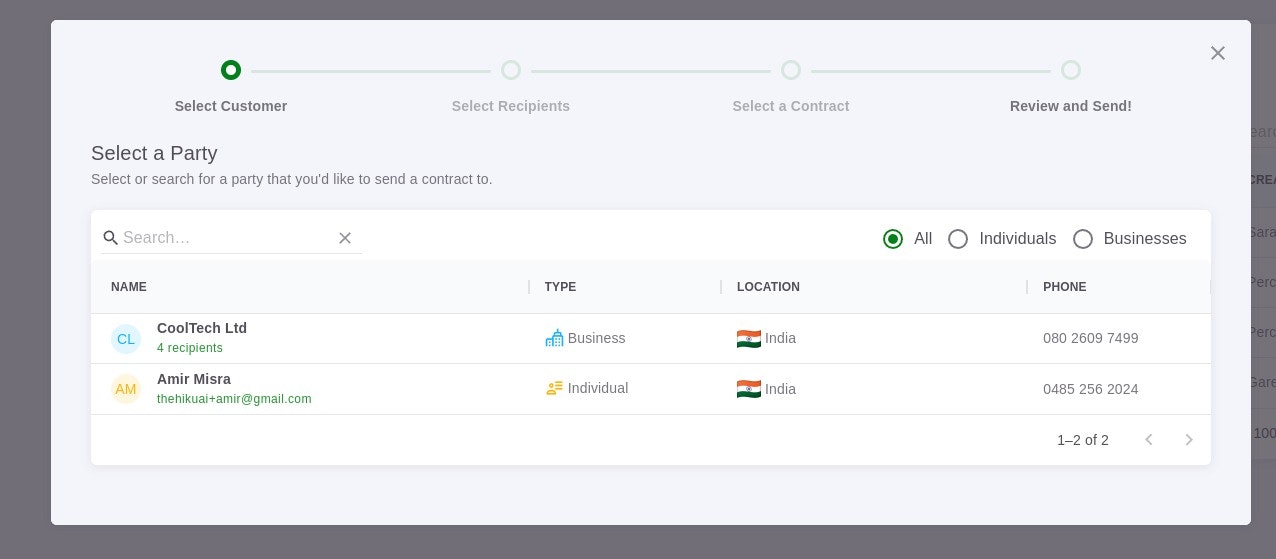Click phone number 080 2609 7499
Viewport: 1276px width, 559px height.
[1091, 338]
